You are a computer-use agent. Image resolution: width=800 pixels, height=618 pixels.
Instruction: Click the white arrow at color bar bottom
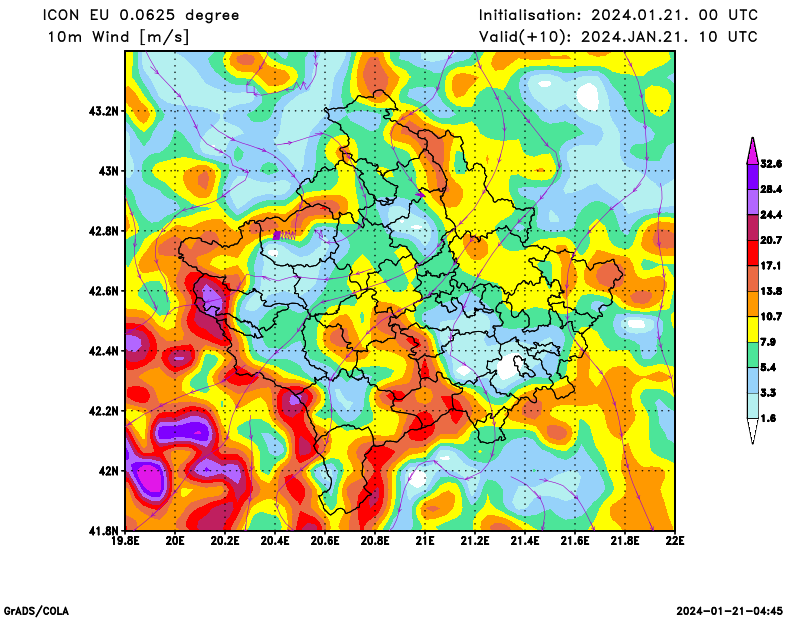[753, 432]
